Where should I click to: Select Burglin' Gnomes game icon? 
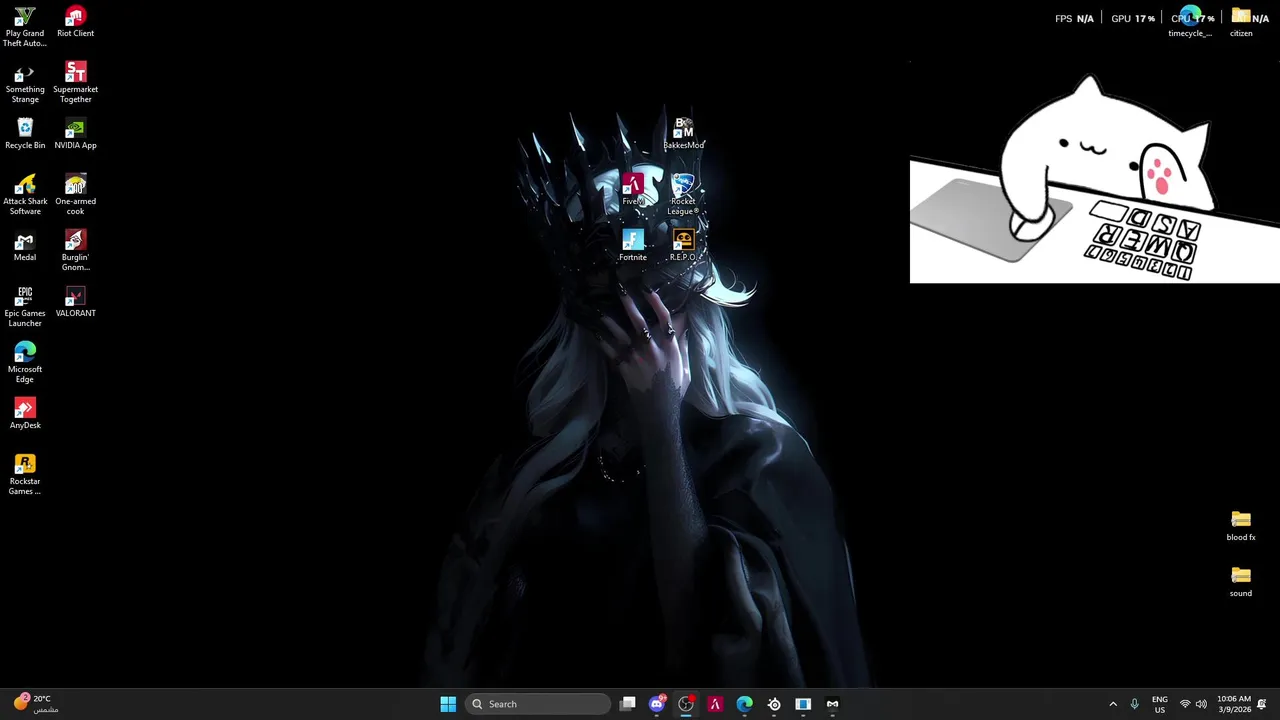tap(75, 251)
